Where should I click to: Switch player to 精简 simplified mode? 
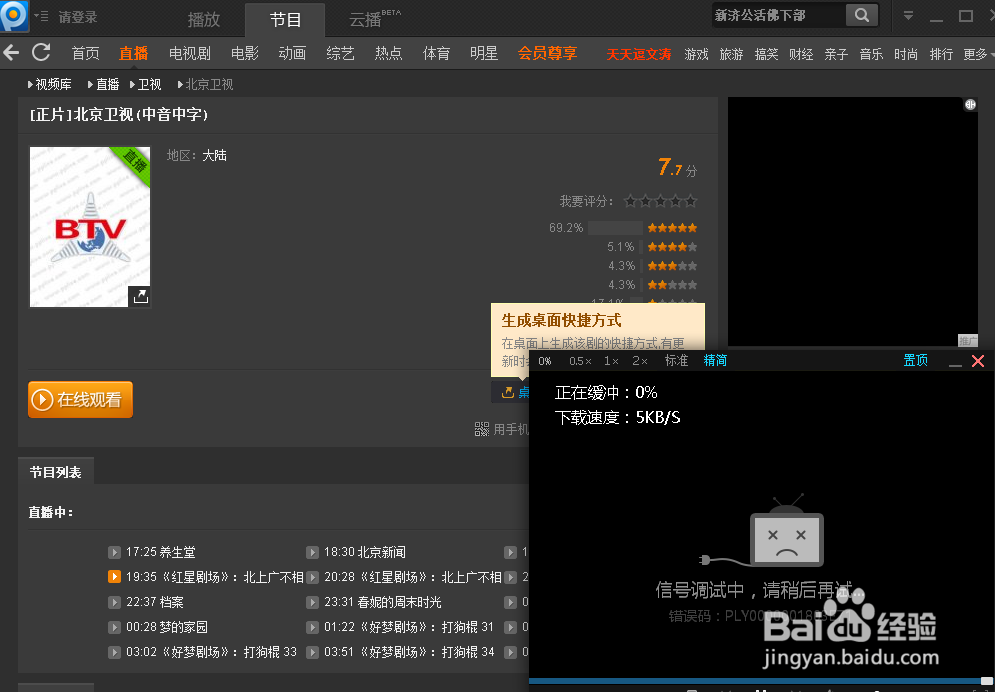click(714, 360)
